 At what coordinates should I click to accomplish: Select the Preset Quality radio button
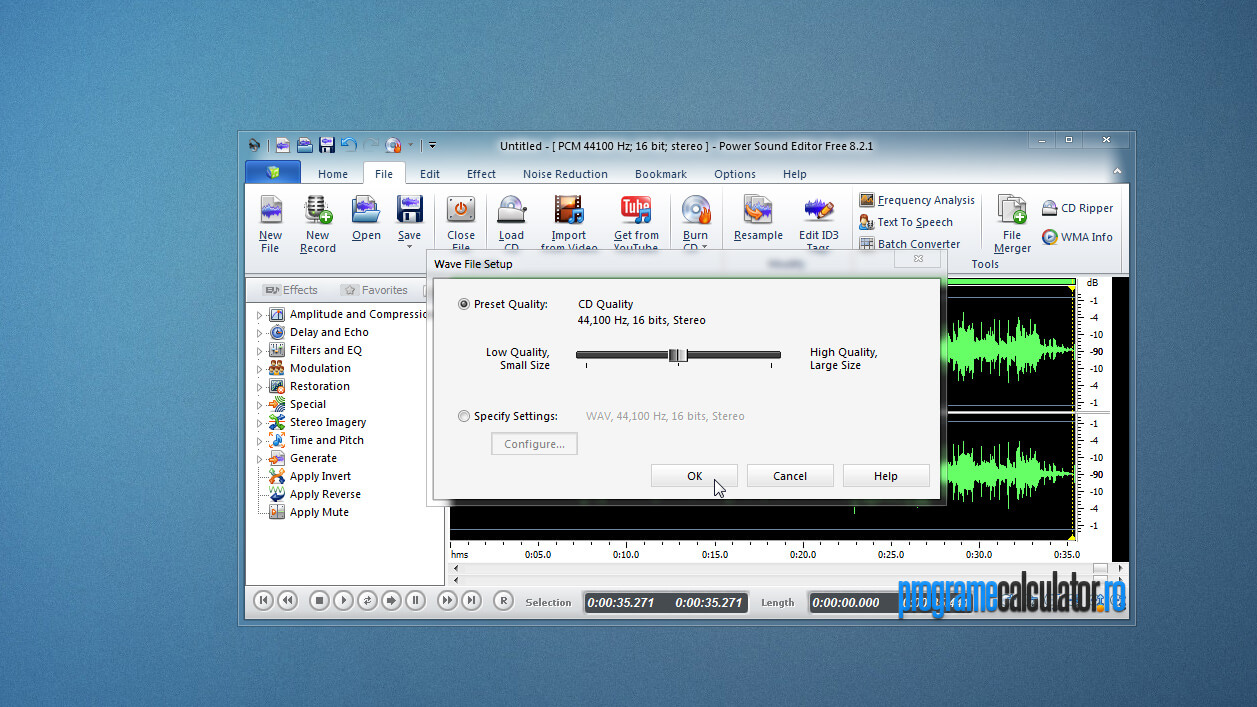(x=464, y=304)
